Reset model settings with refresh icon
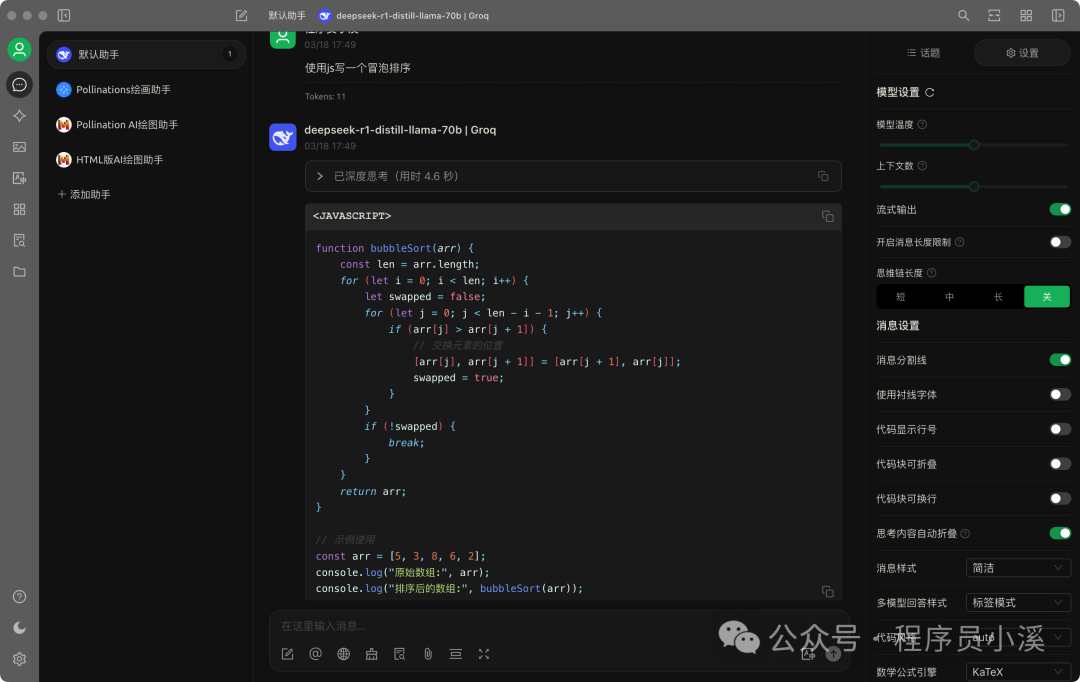This screenshot has width=1080, height=682. point(930,92)
